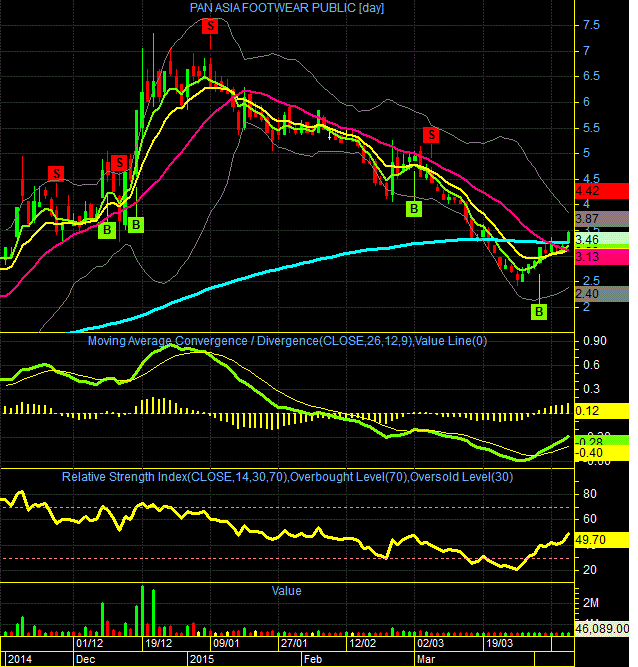Click the light green 3.46 price label
Viewport: 638px width, 667px height.
pyautogui.click(x=601, y=240)
